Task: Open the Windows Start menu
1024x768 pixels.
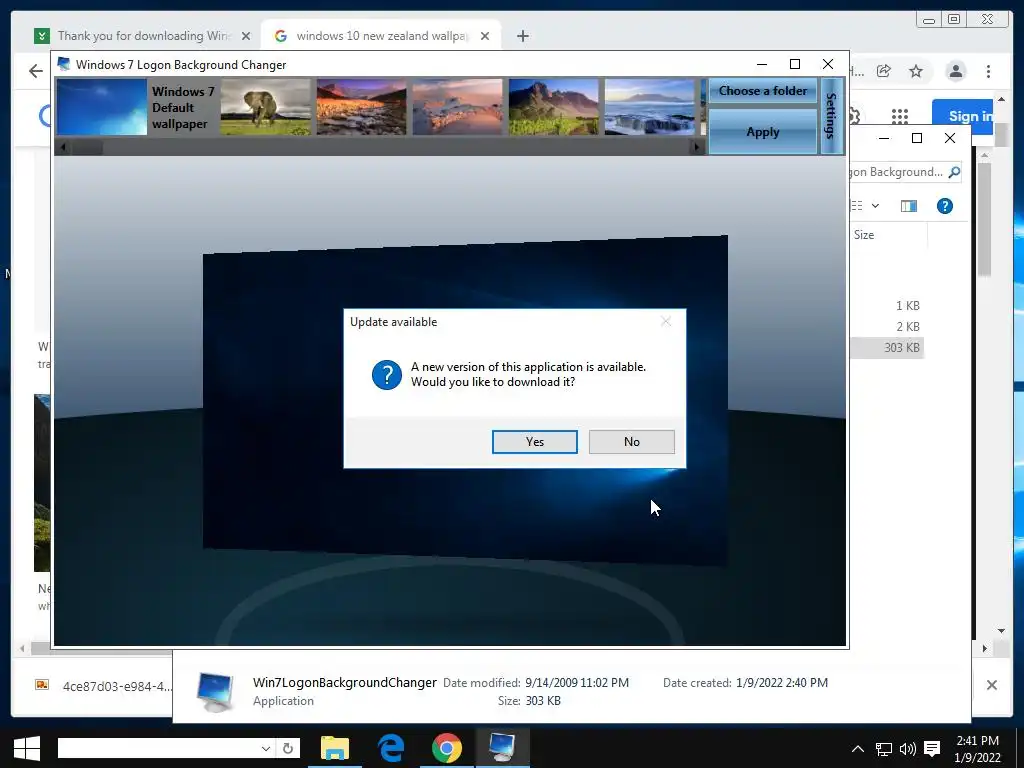Action: 26,748
